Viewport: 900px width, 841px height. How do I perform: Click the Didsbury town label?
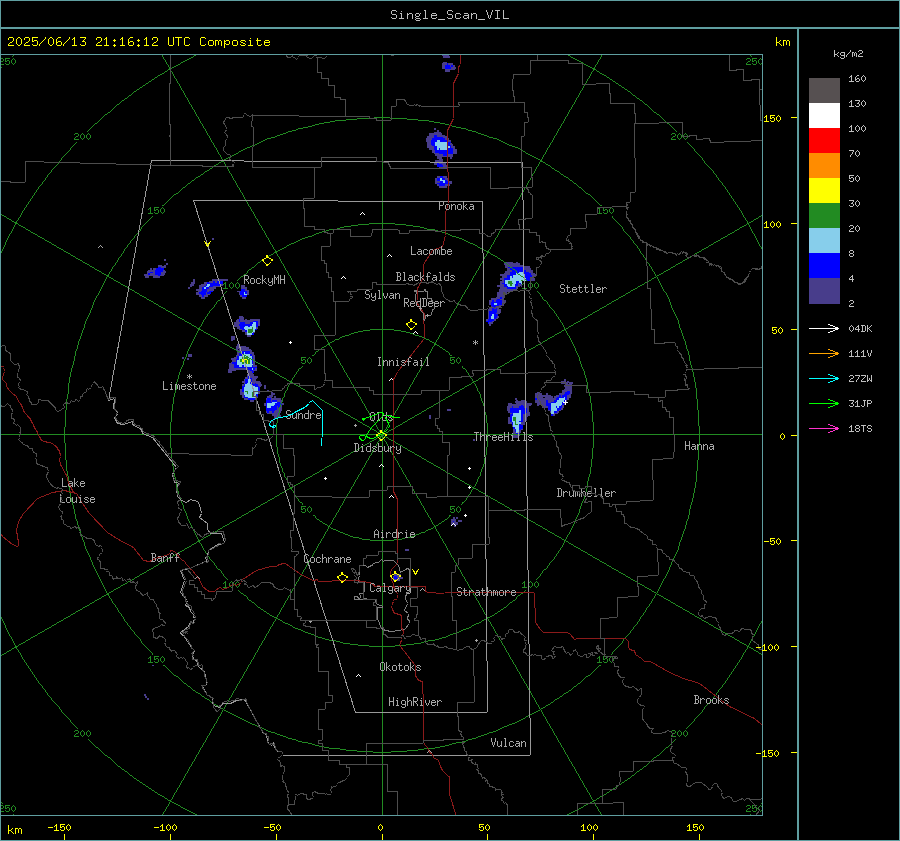pyautogui.click(x=377, y=448)
